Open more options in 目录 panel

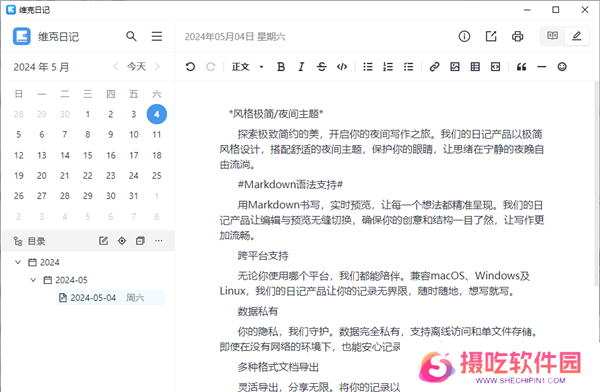coord(159,241)
